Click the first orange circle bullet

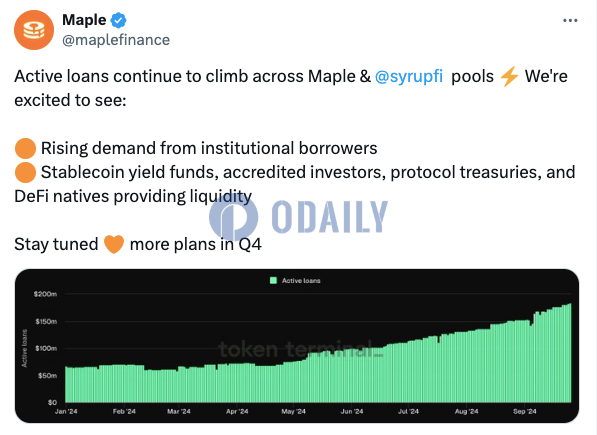coord(26,148)
